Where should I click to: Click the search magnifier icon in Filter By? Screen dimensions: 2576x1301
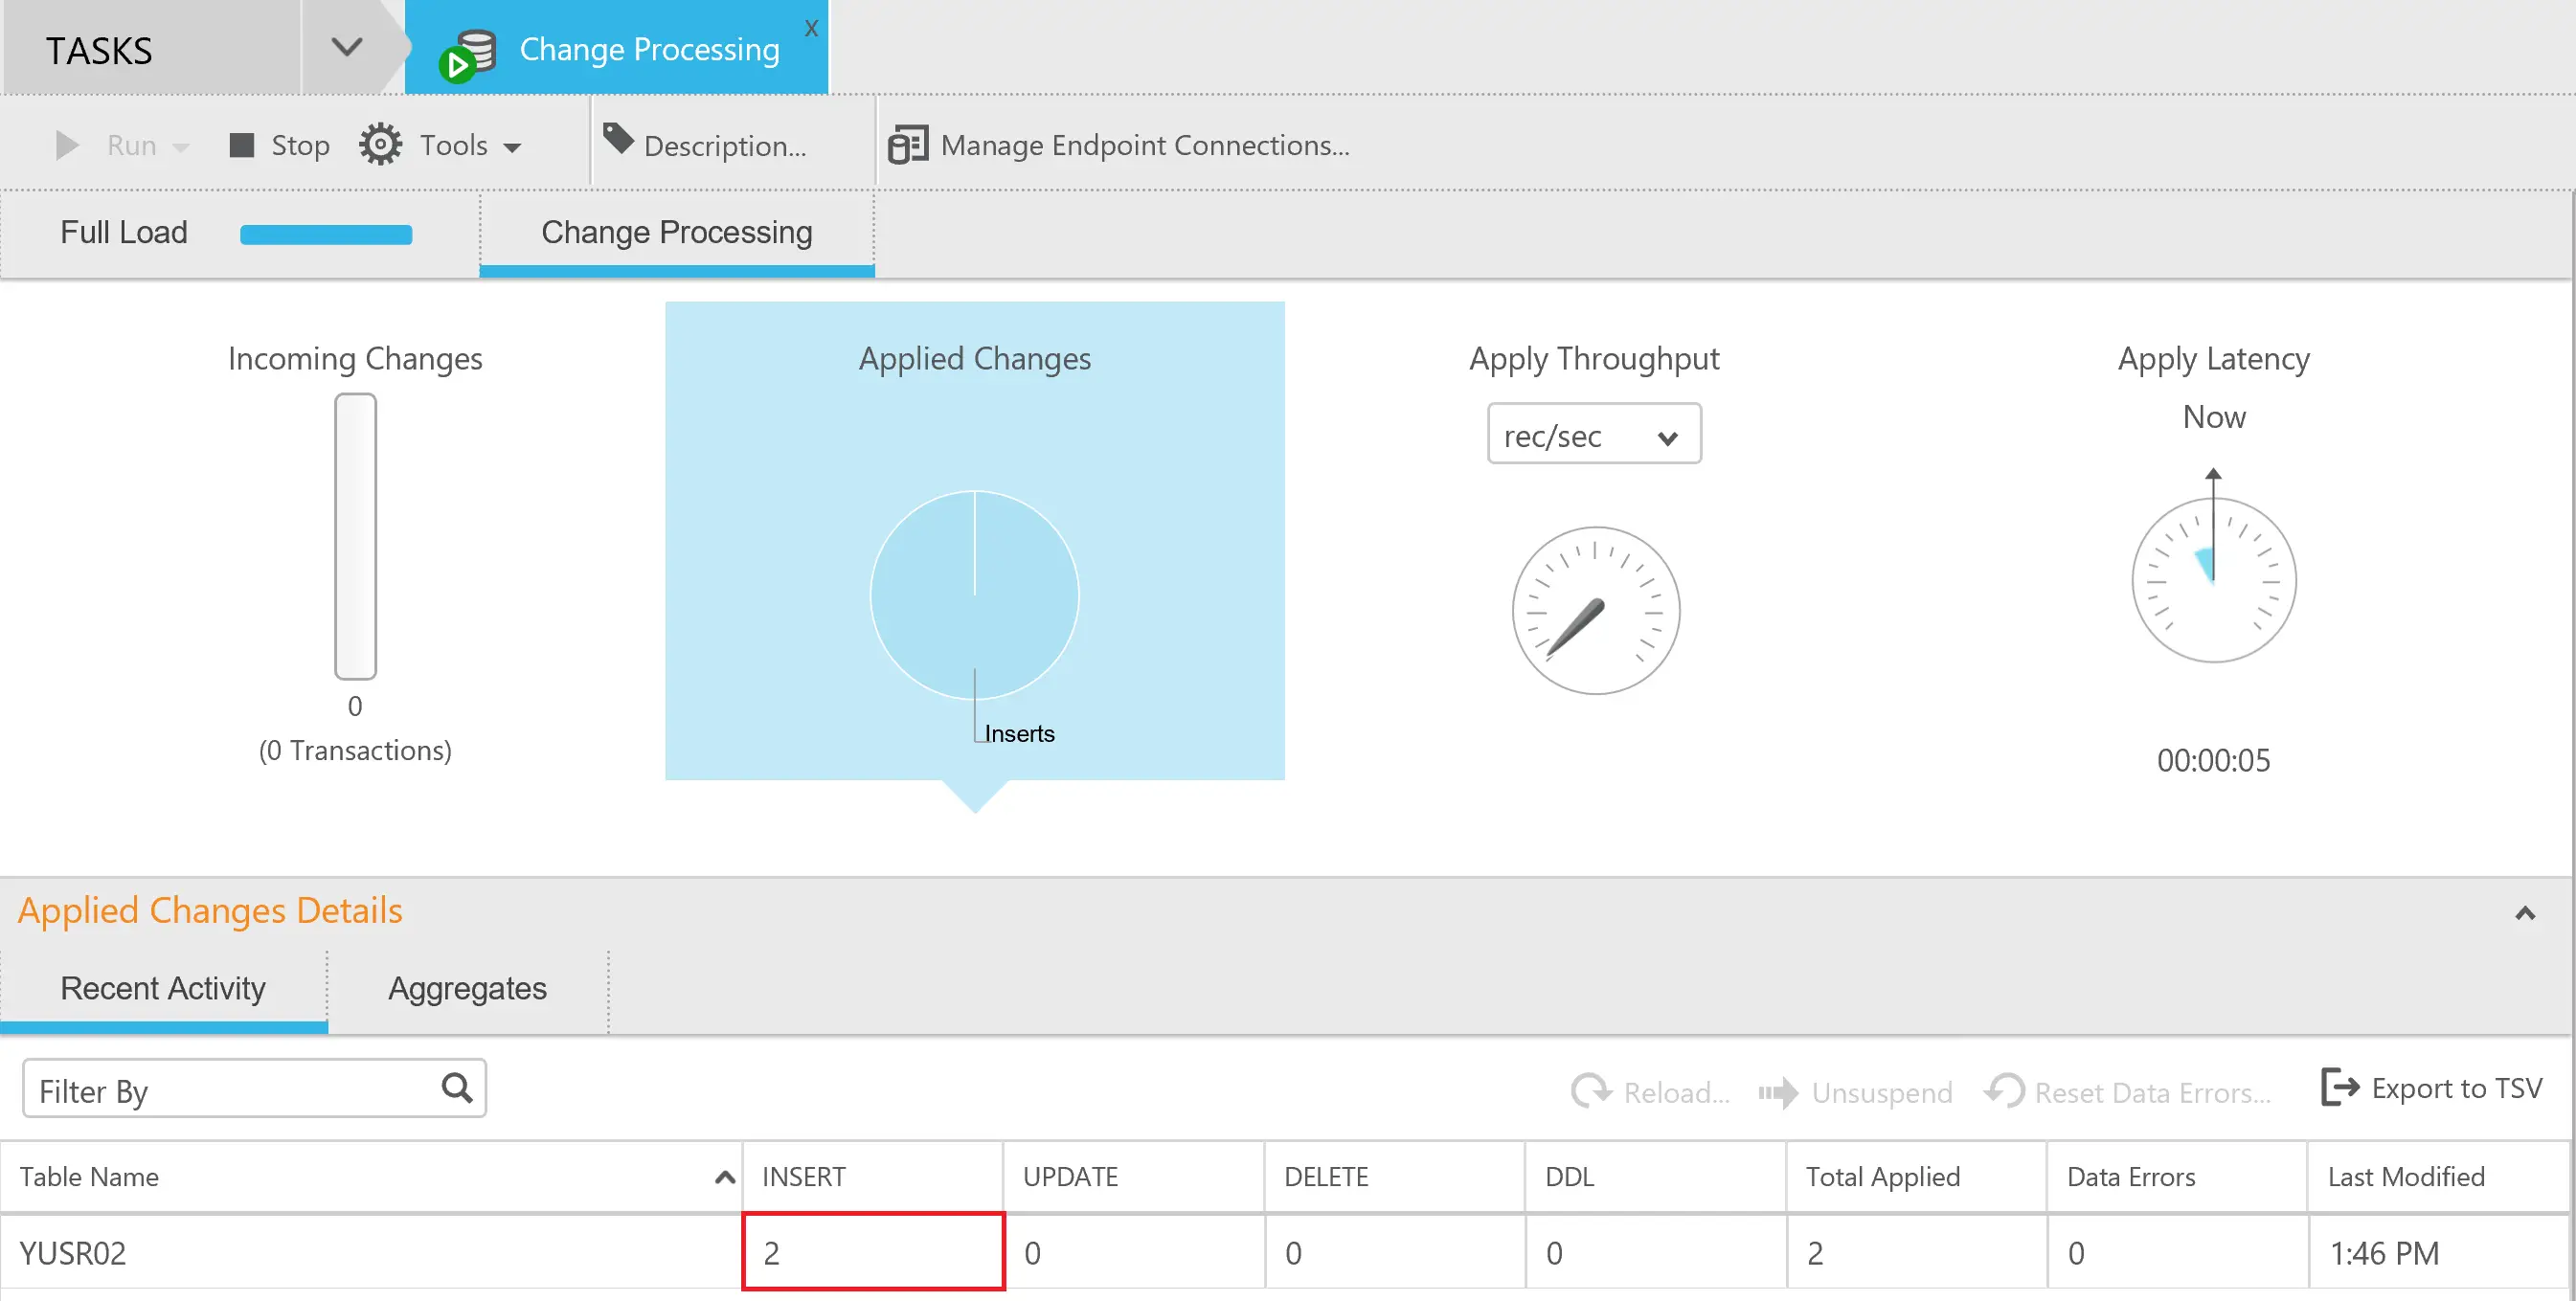(x=457, y=1088)
